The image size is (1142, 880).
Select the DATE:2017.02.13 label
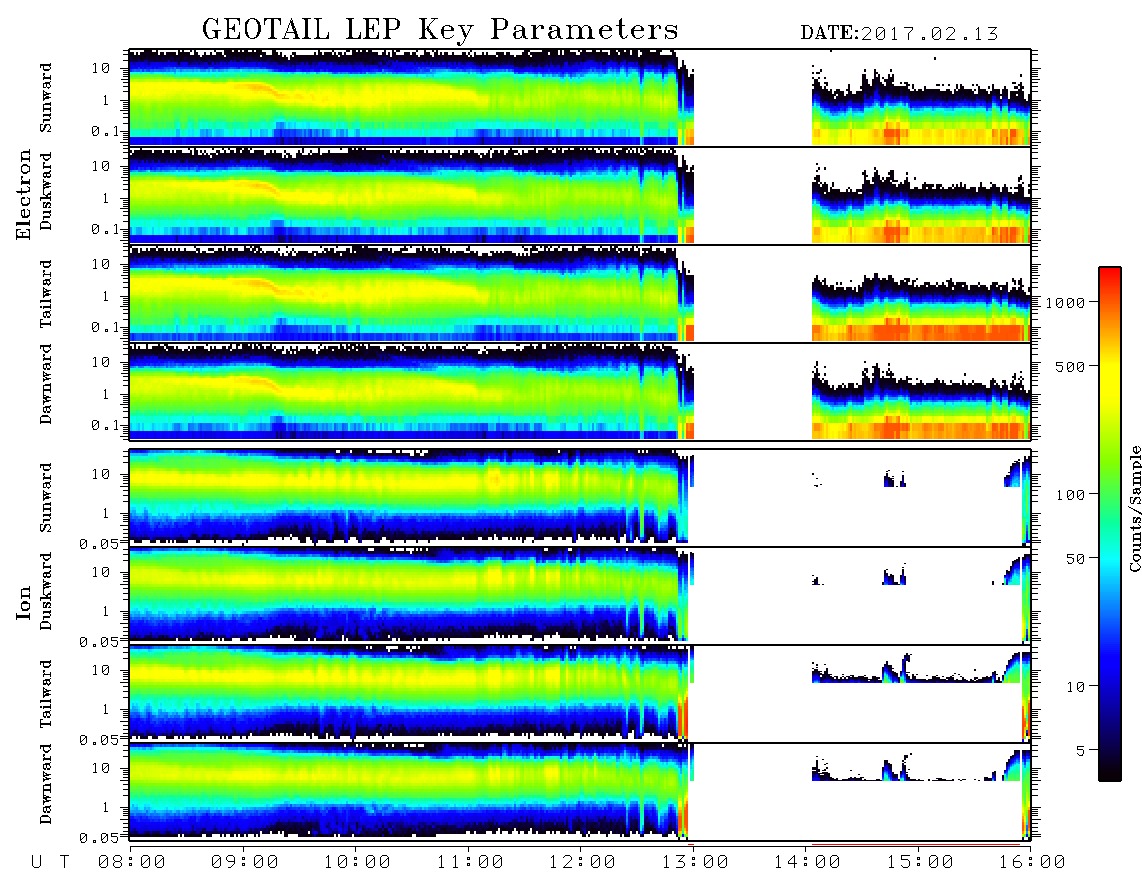[x=899, y=34]
